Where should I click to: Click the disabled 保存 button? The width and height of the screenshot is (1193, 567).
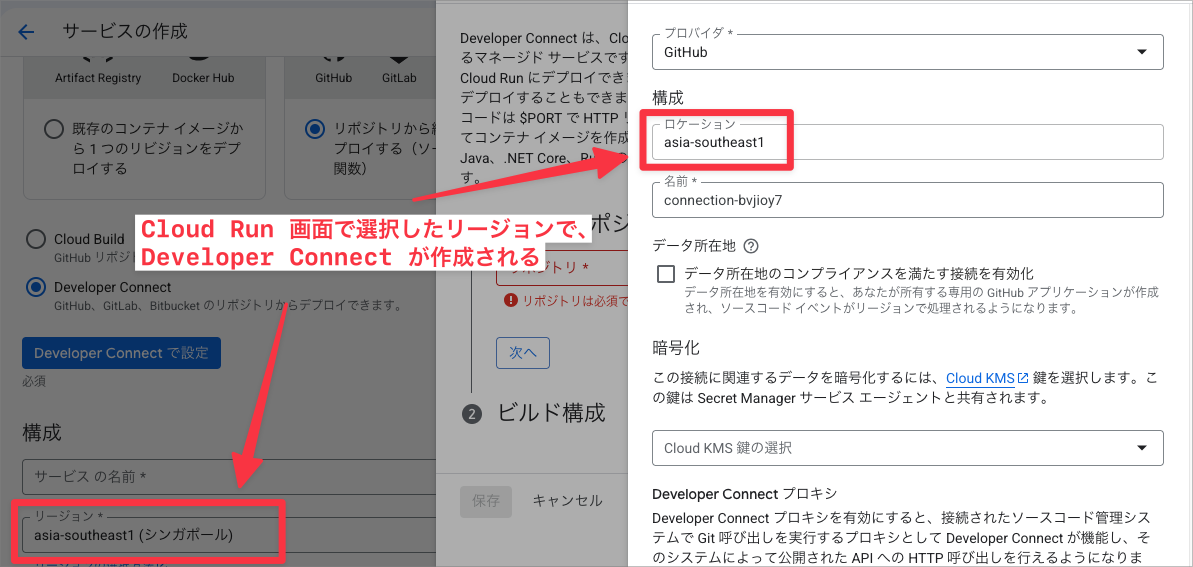coord(485,501)
